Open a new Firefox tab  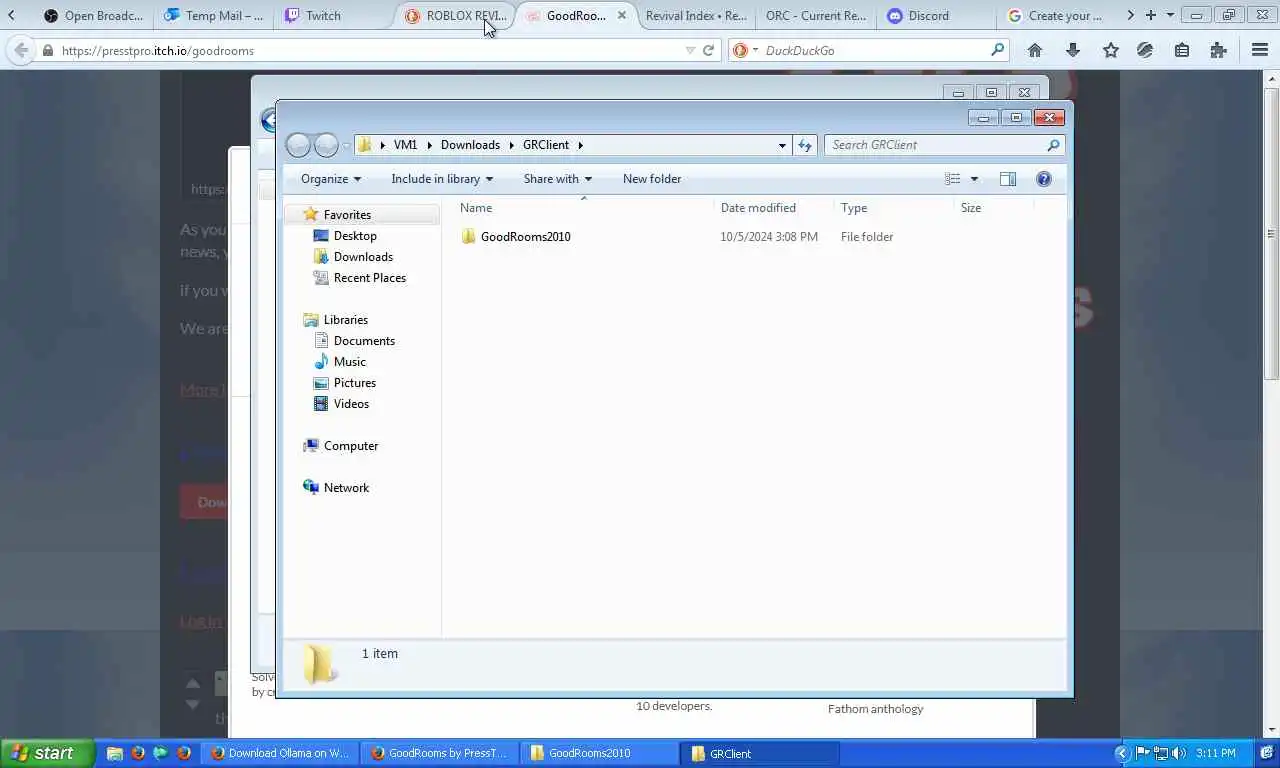pos(1151,15)
